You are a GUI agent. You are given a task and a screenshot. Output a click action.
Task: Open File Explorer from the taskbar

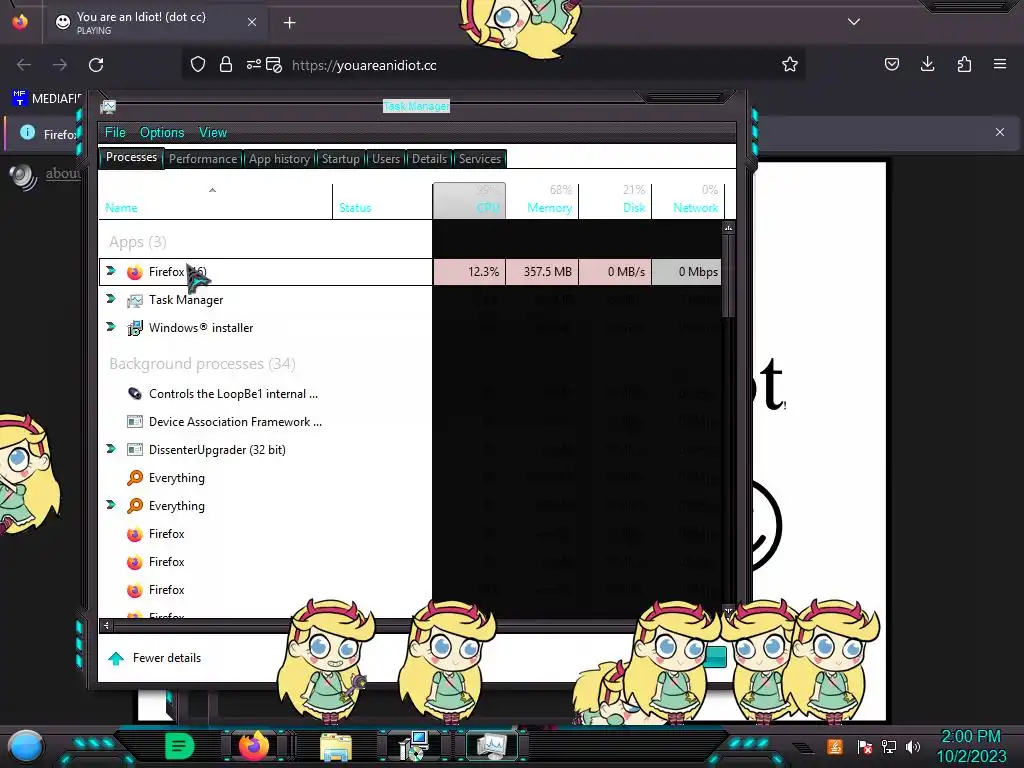[x=336, y=747]
